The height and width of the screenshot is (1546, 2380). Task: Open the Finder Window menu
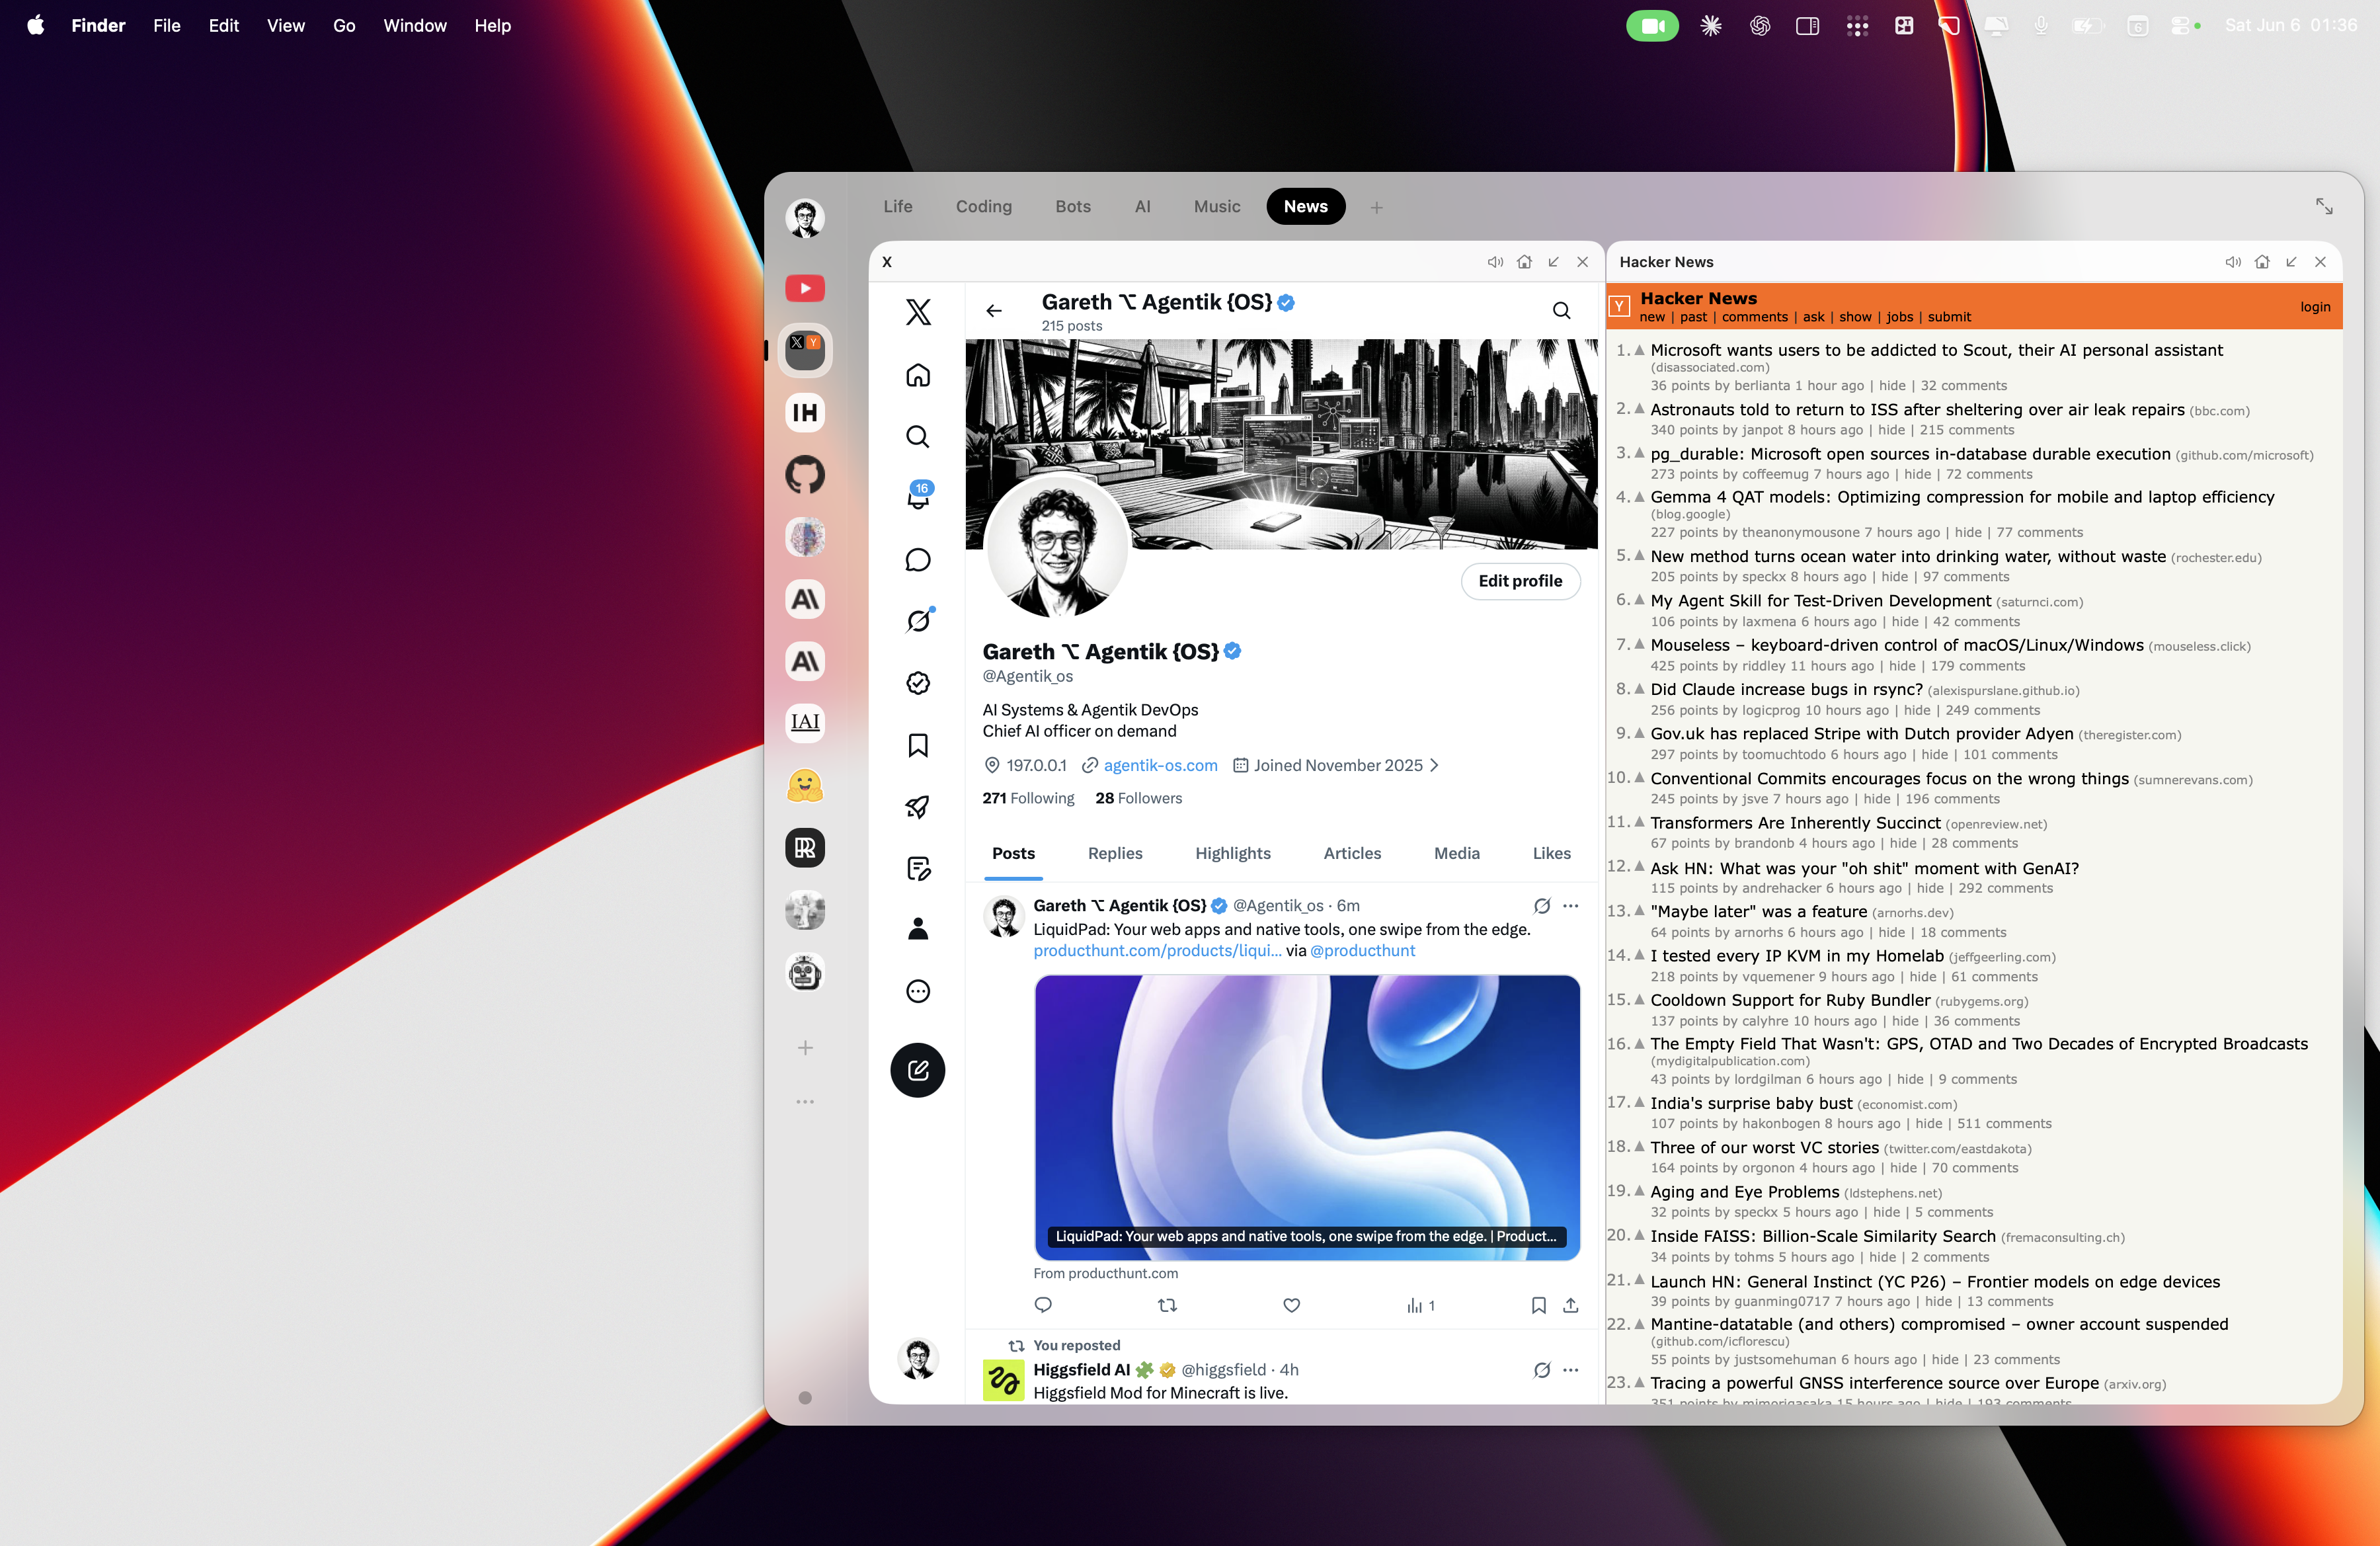coord(415,25)
